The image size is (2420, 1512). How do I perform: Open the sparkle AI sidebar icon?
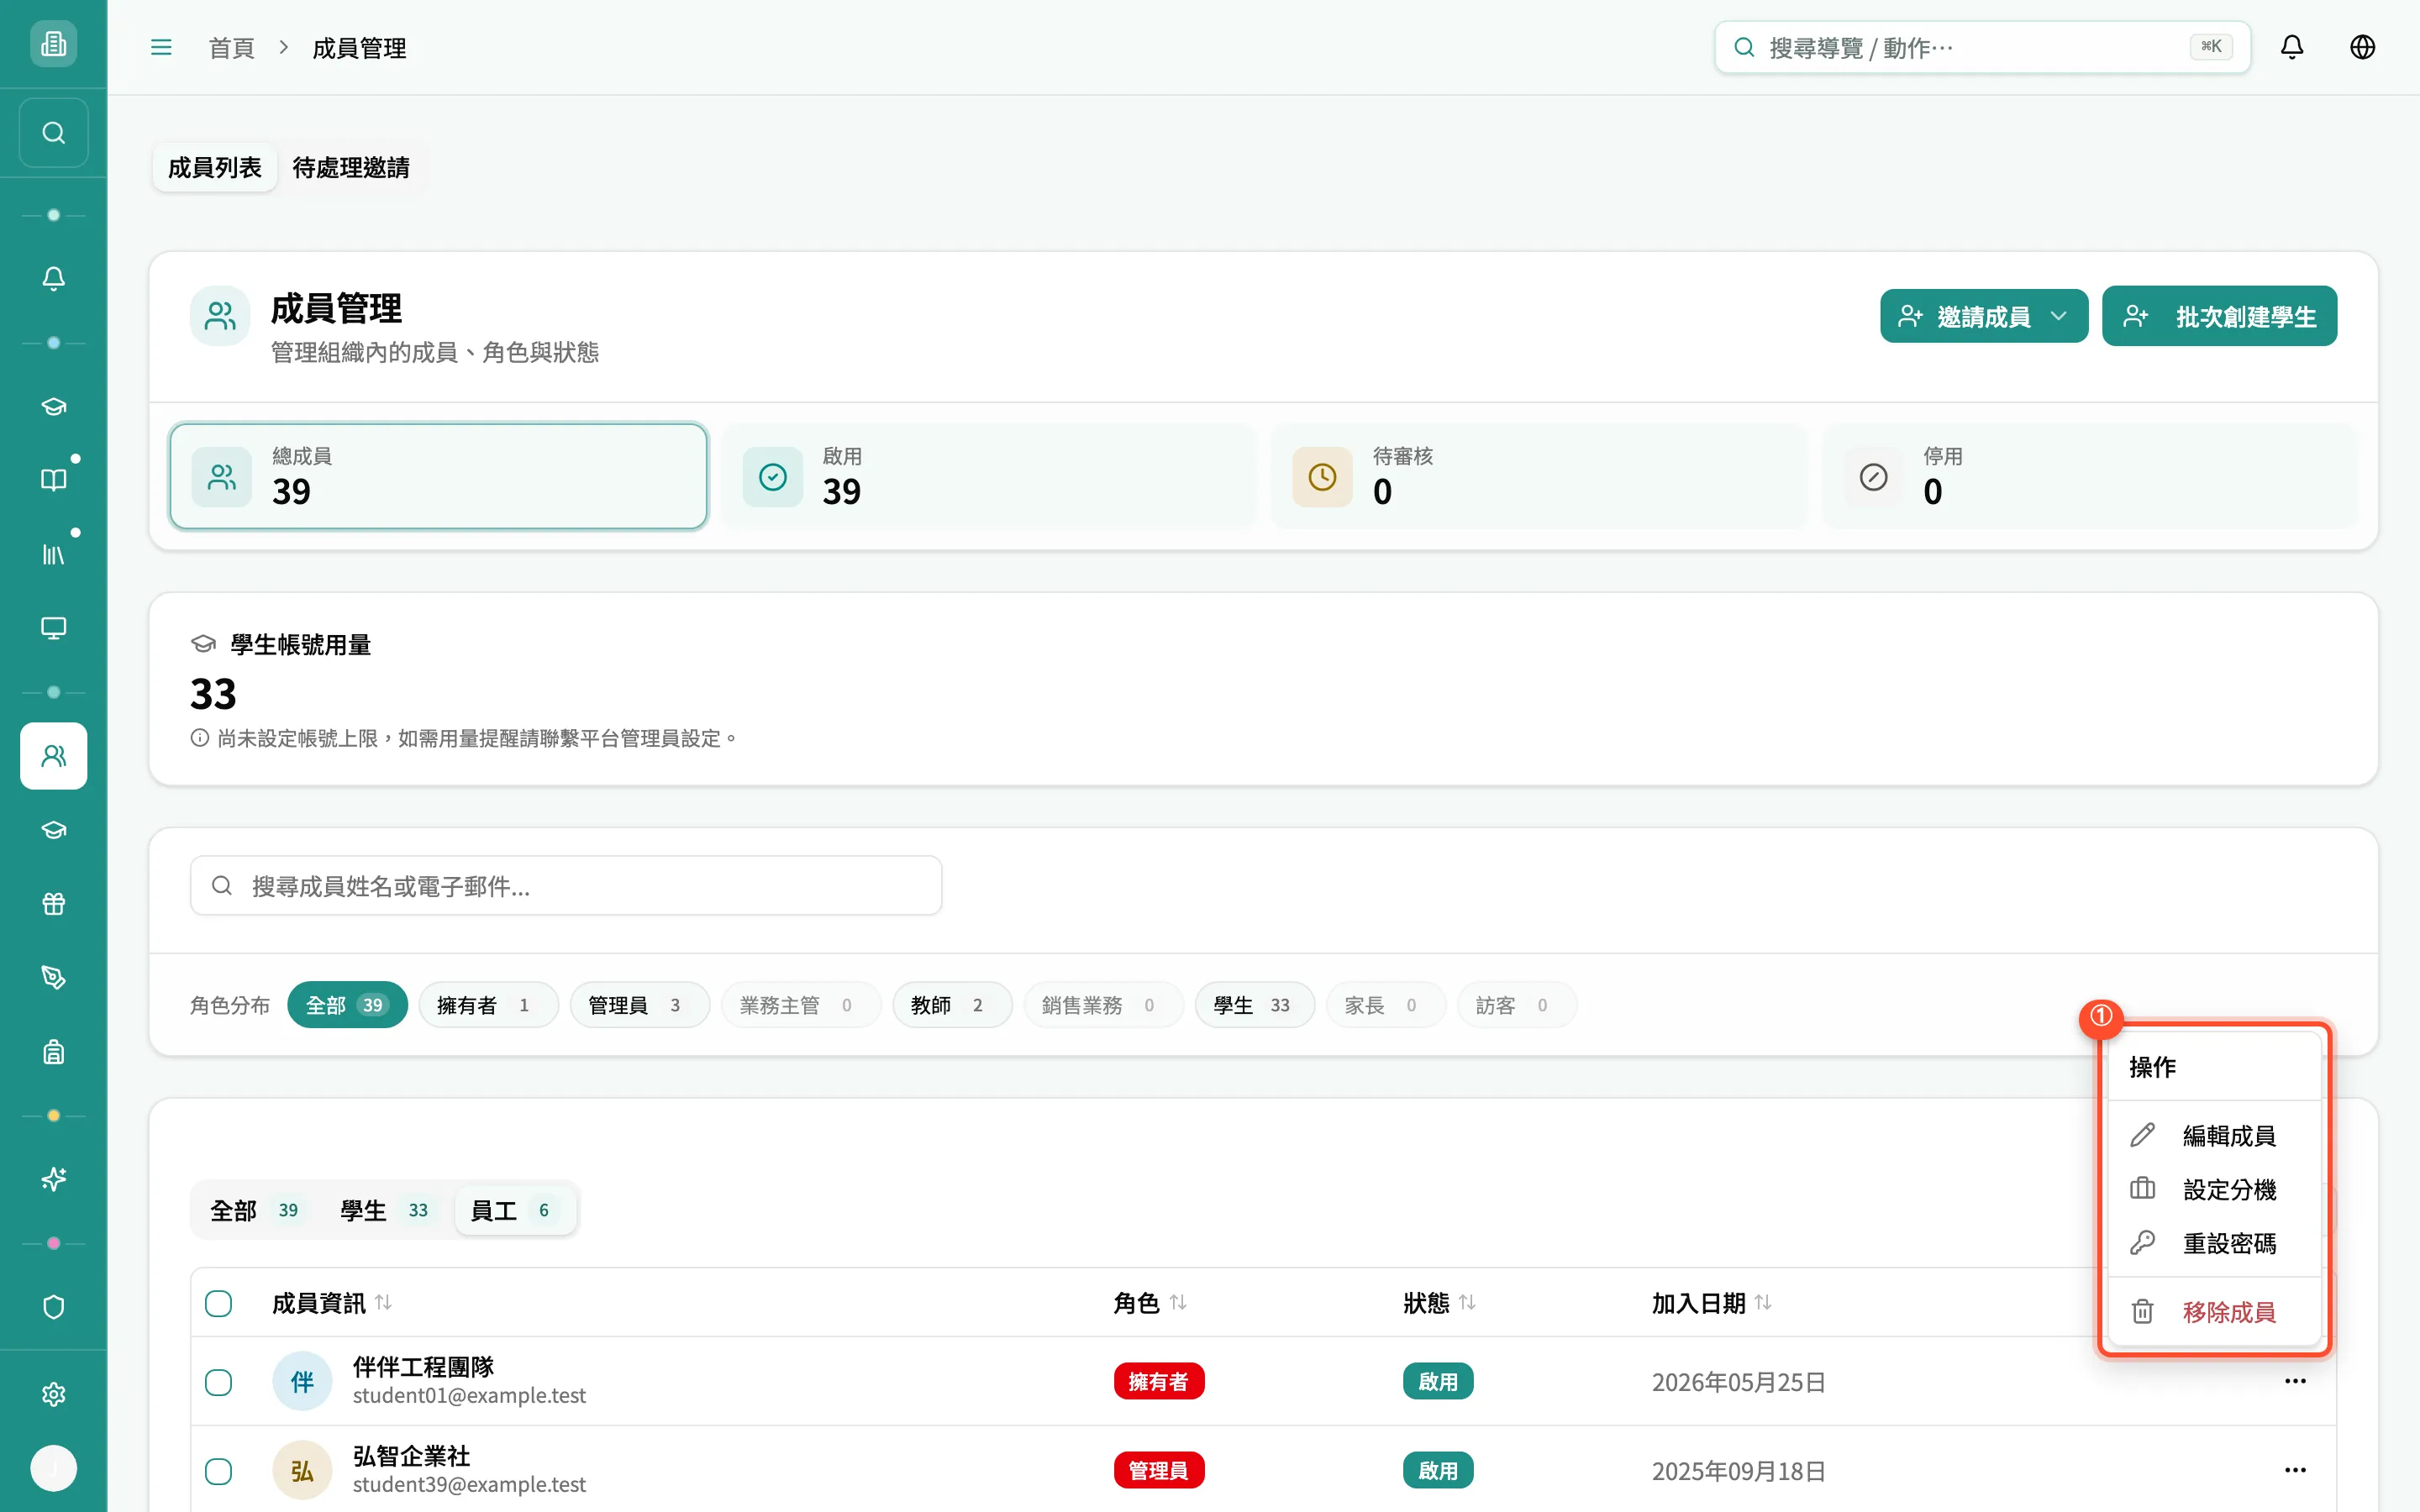coord(53,1180)
